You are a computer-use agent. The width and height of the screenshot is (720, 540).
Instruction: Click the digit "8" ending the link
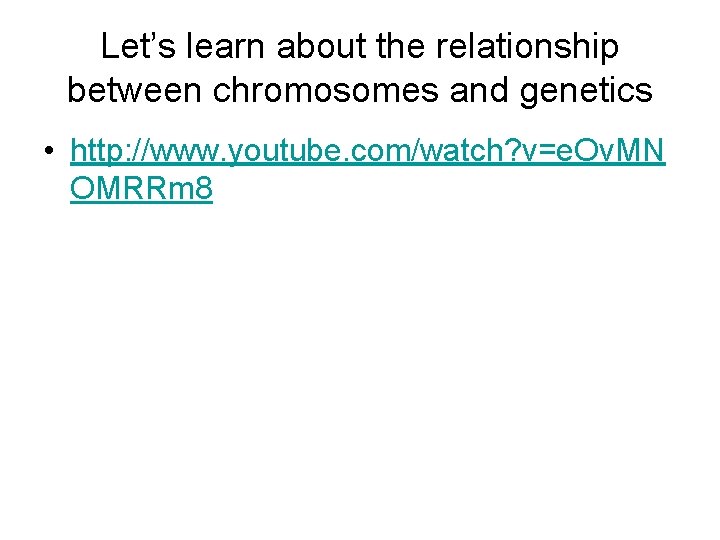tap(202, 189)
